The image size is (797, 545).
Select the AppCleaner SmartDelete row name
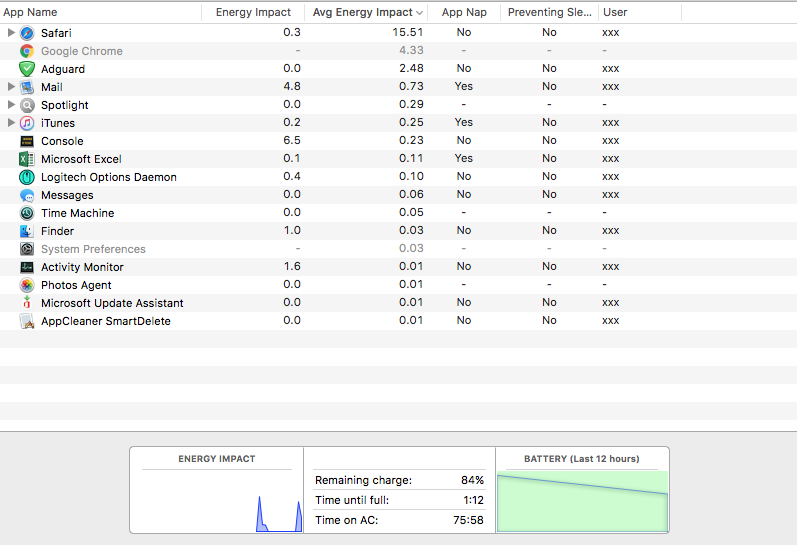point(106,321)
